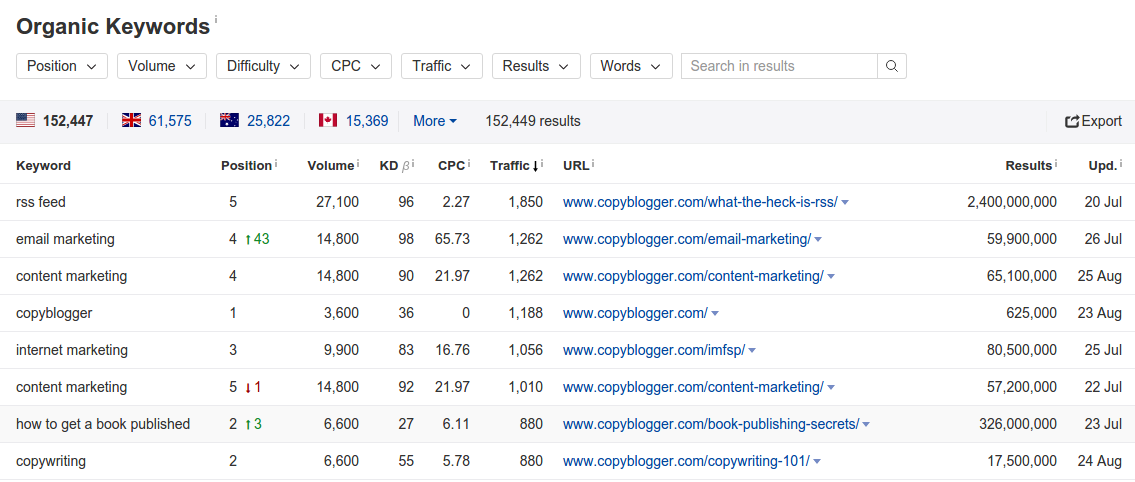Viewport: 1135px width, 482px height.
Task: Open the Volume filter dropdown
Action: point(161,66)
